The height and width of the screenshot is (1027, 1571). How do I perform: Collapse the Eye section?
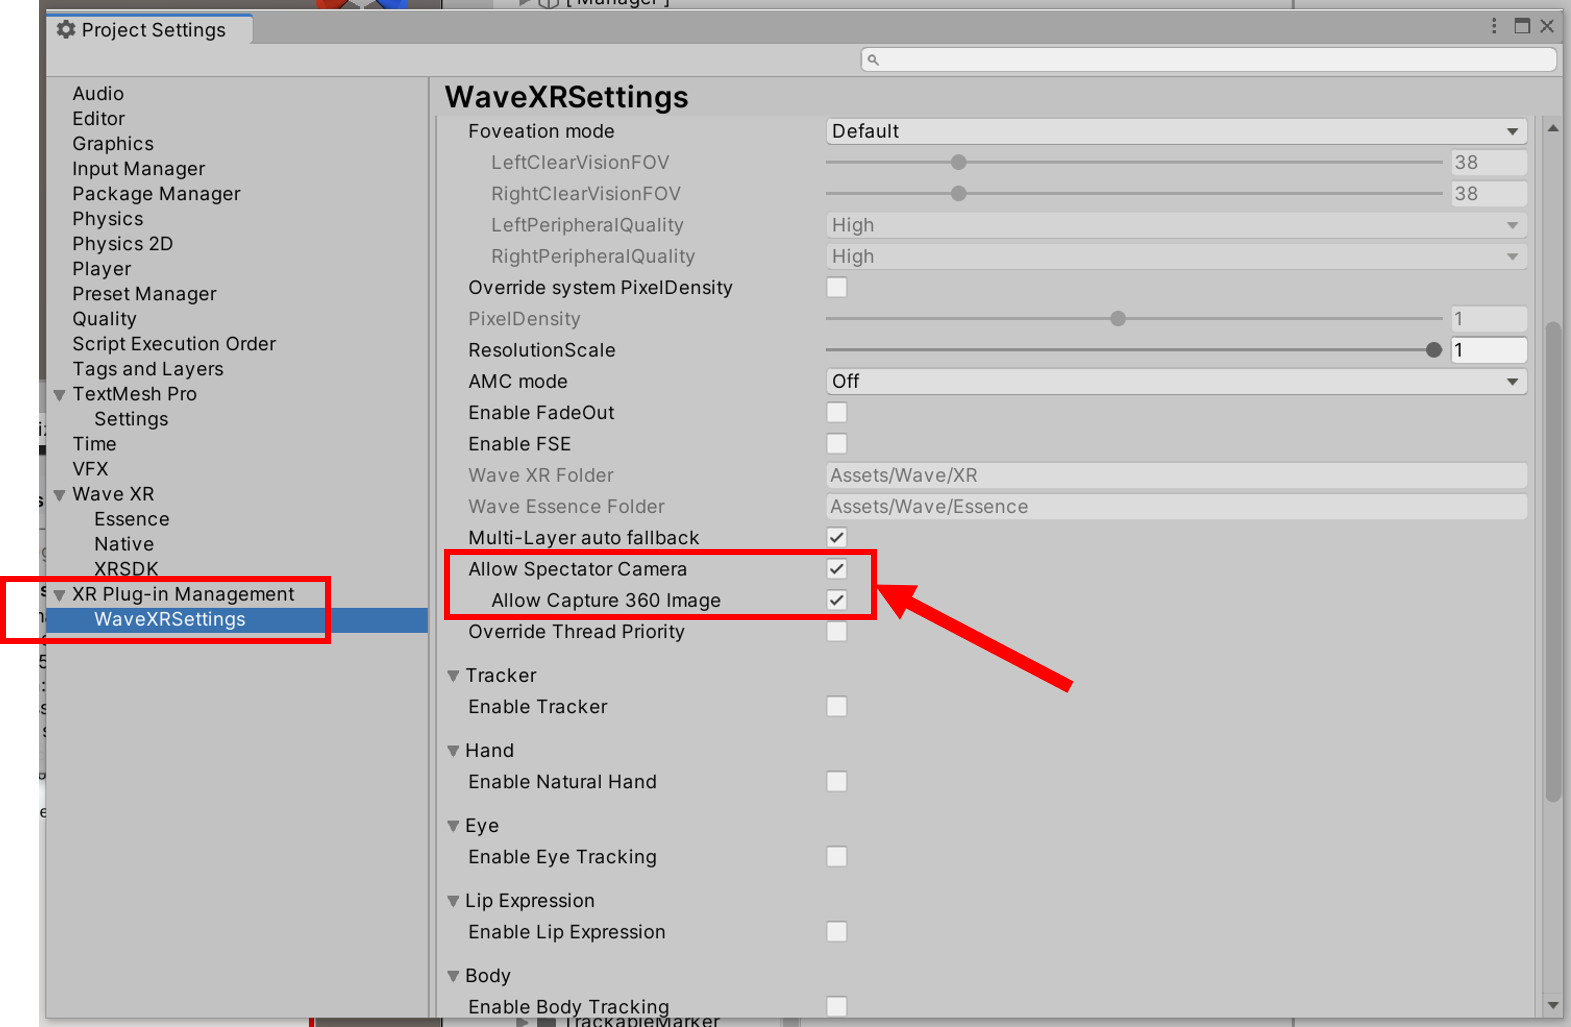453,826
